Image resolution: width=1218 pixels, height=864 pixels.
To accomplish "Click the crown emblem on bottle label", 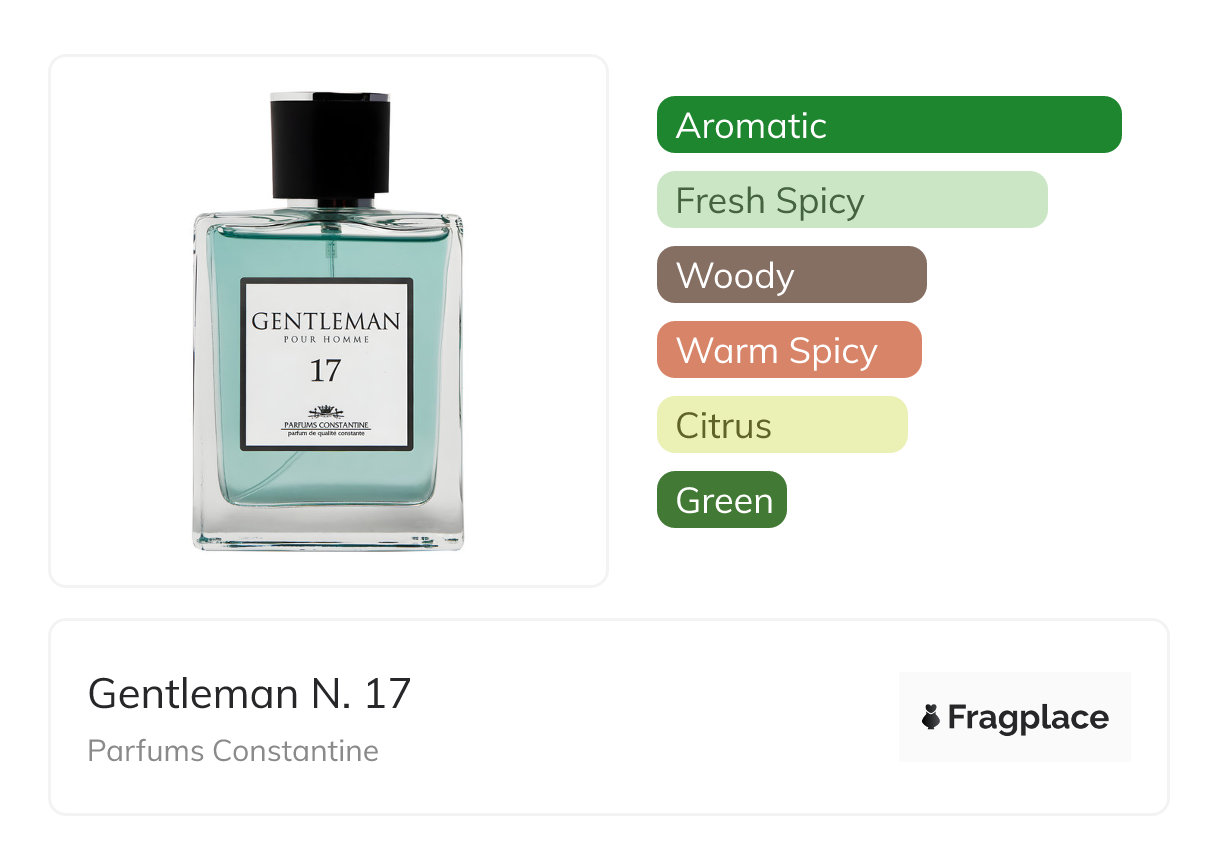I will pos(326,412).
